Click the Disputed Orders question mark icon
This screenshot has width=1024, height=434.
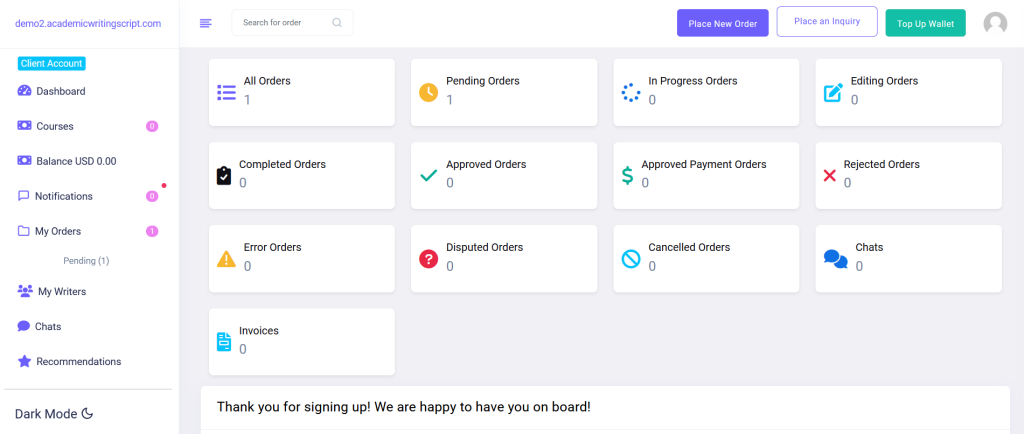[x=428, y=259]
